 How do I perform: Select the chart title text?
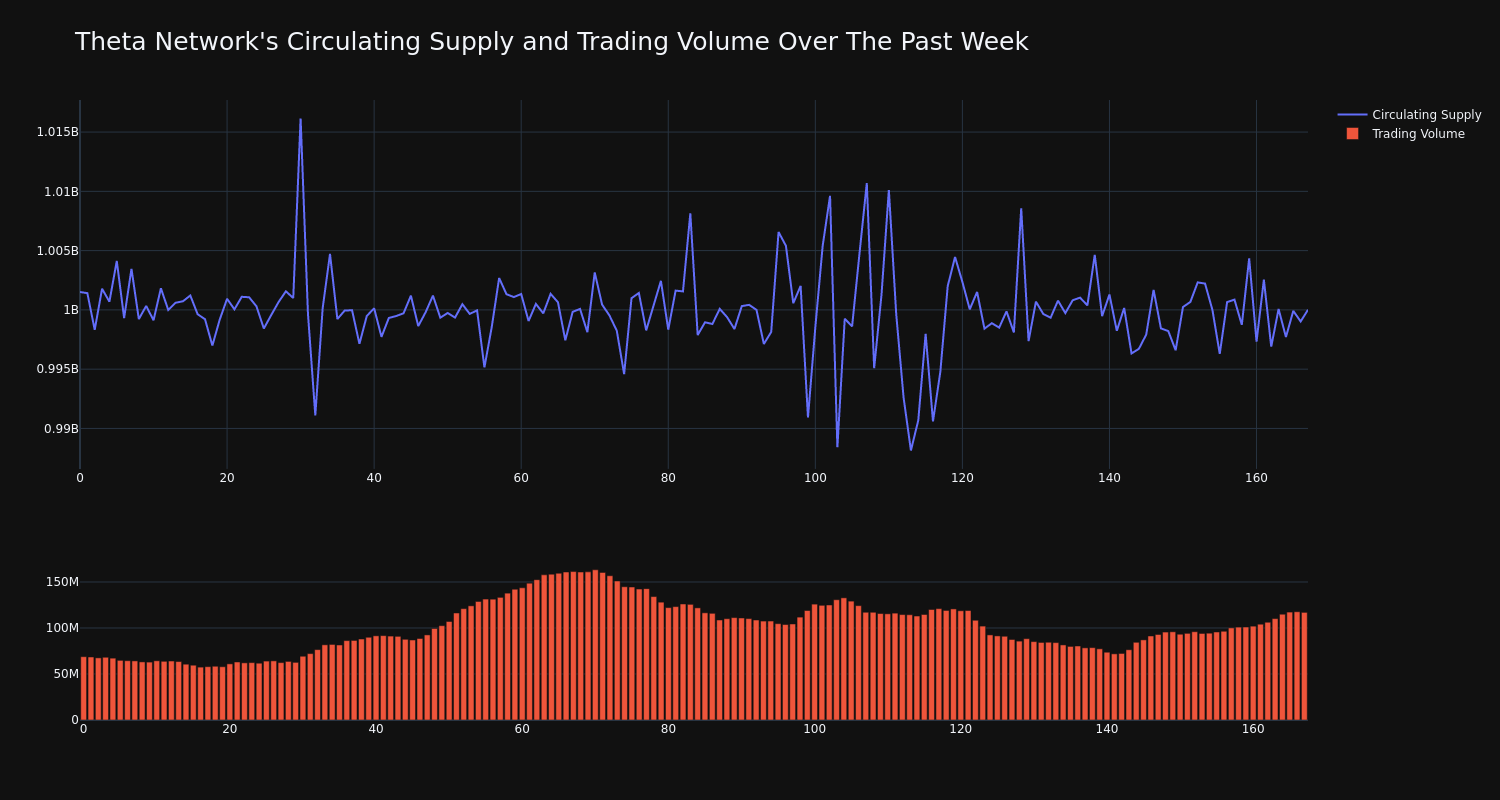(551, 42)
